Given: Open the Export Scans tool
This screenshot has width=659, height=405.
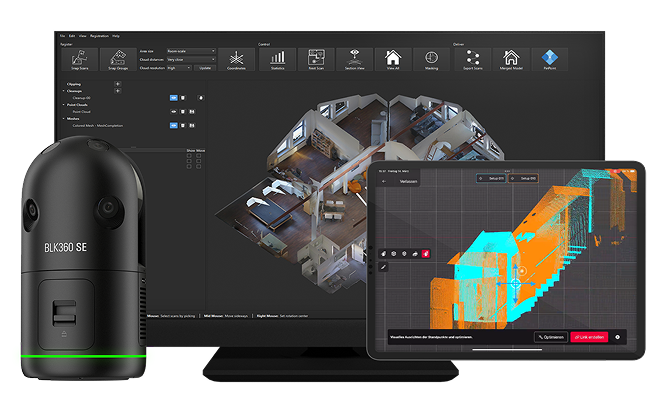Looking at the screenshot, I should pyautogui.click(x=472, y=59).
